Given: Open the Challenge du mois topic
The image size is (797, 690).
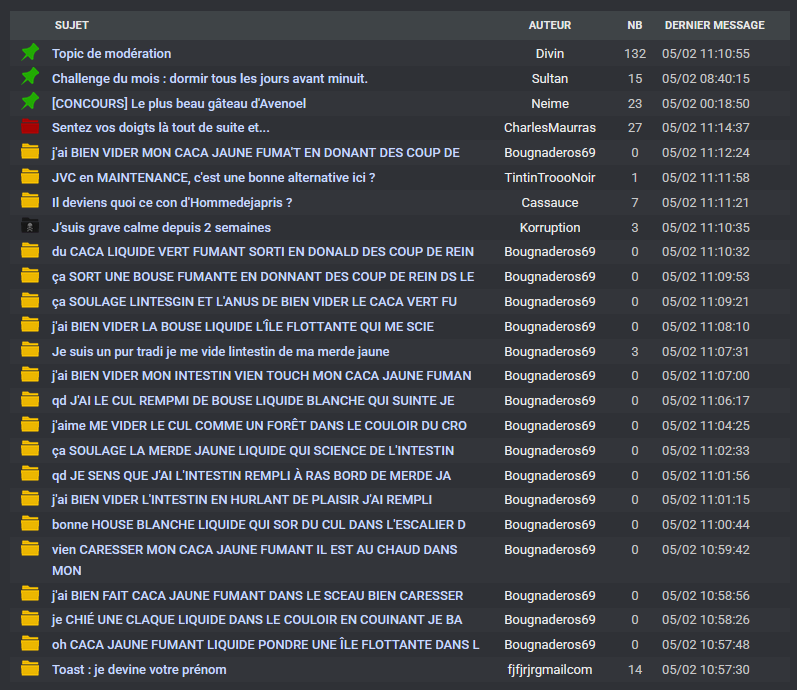Looking at the screenshot, I should click(x=210, y=78).
